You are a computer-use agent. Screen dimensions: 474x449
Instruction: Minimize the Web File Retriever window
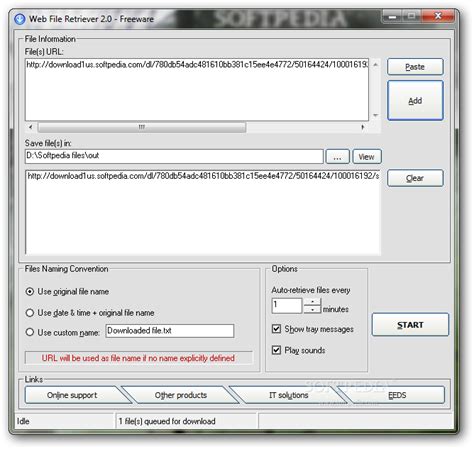(x=393, y=16)
